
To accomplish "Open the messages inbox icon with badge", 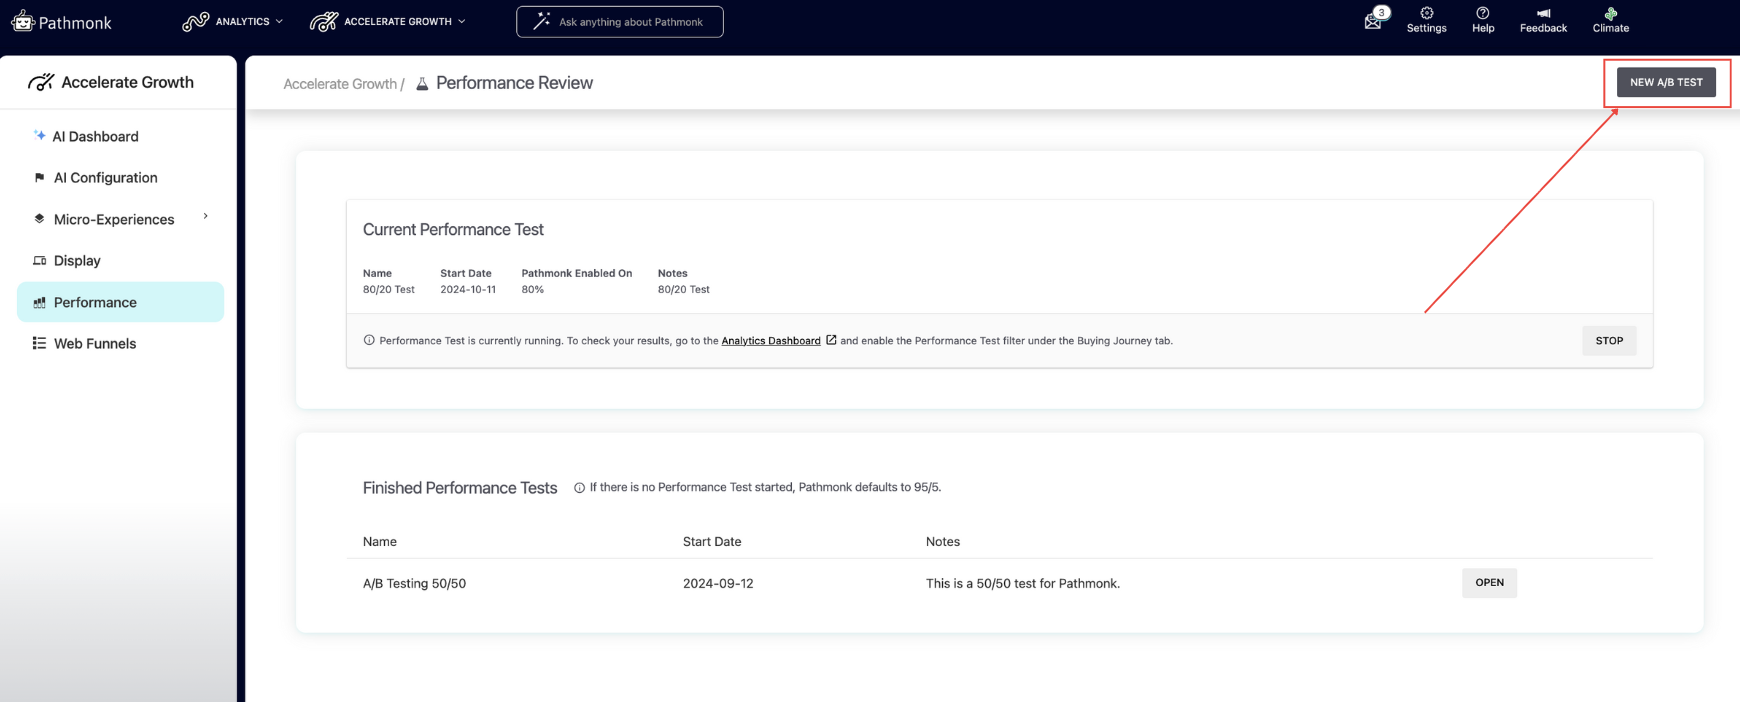I will click(x=1375, y=20).
